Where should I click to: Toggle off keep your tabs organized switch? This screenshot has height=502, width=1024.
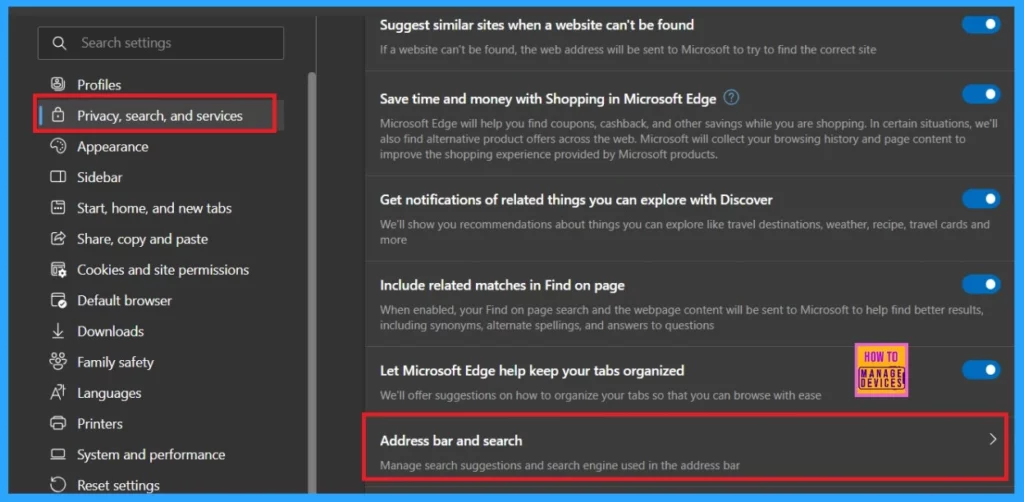point(981,370)
